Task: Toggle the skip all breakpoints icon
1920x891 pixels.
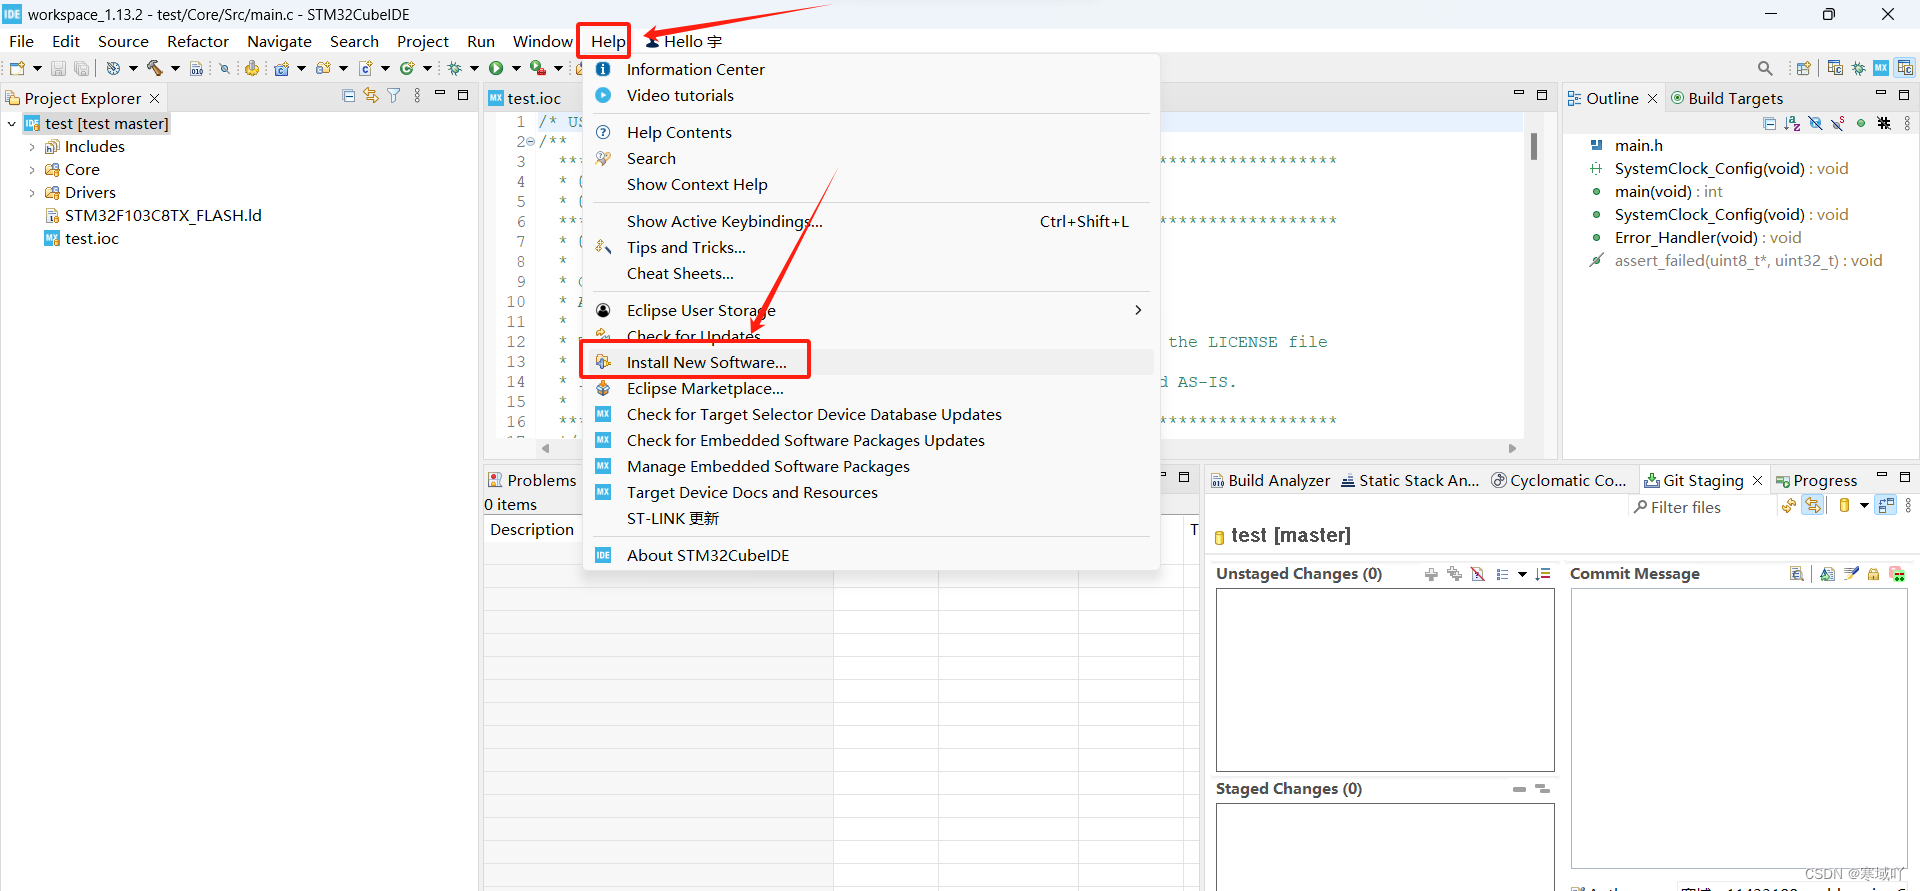Action: point(224,68)
